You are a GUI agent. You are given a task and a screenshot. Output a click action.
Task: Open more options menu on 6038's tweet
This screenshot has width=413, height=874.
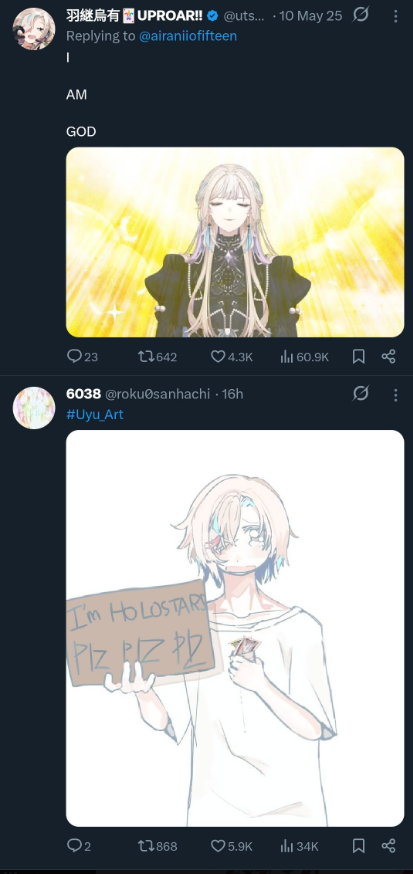[395, 395]
